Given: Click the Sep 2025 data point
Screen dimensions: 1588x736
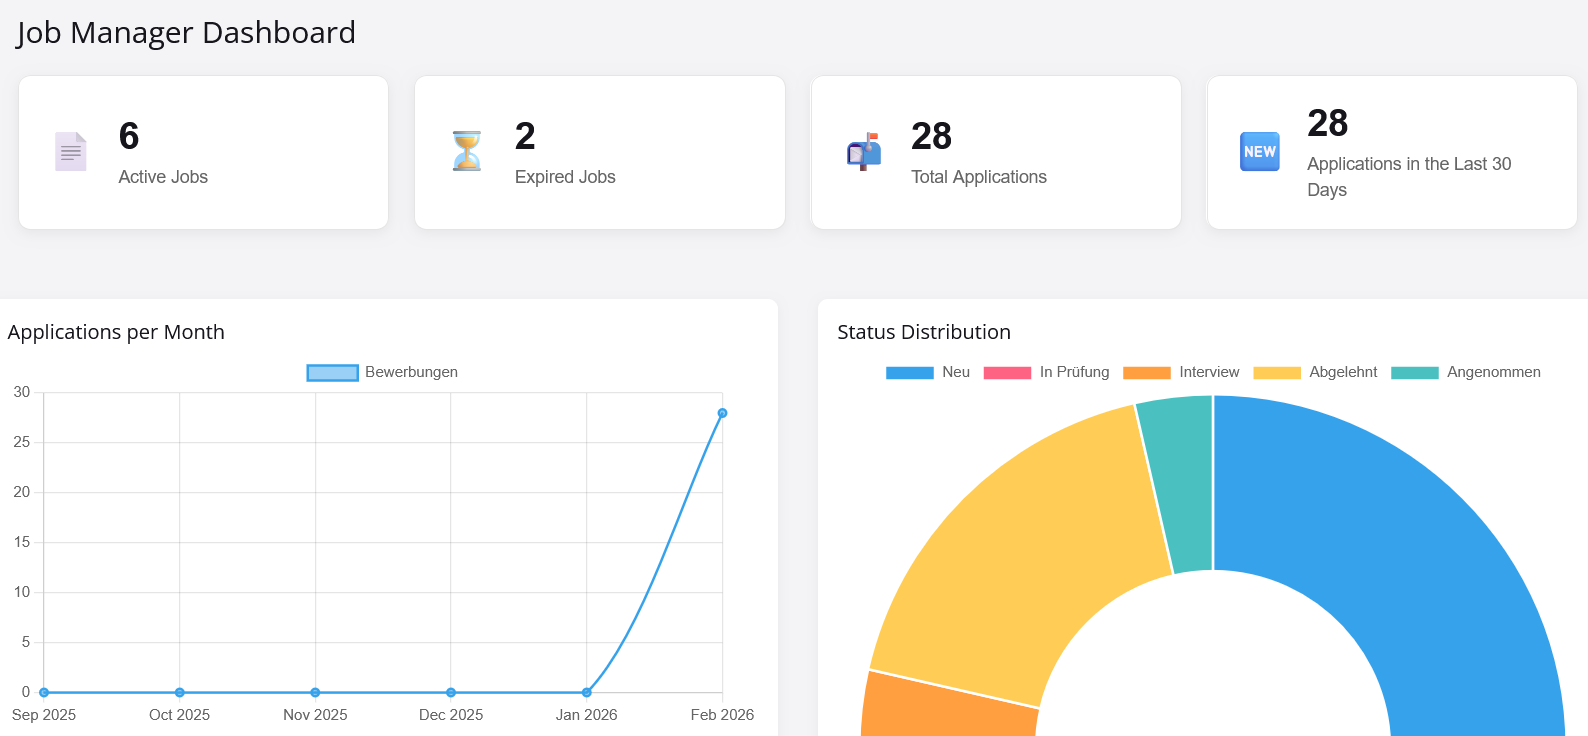Looking at the screenshot, I should coord(44,692).
